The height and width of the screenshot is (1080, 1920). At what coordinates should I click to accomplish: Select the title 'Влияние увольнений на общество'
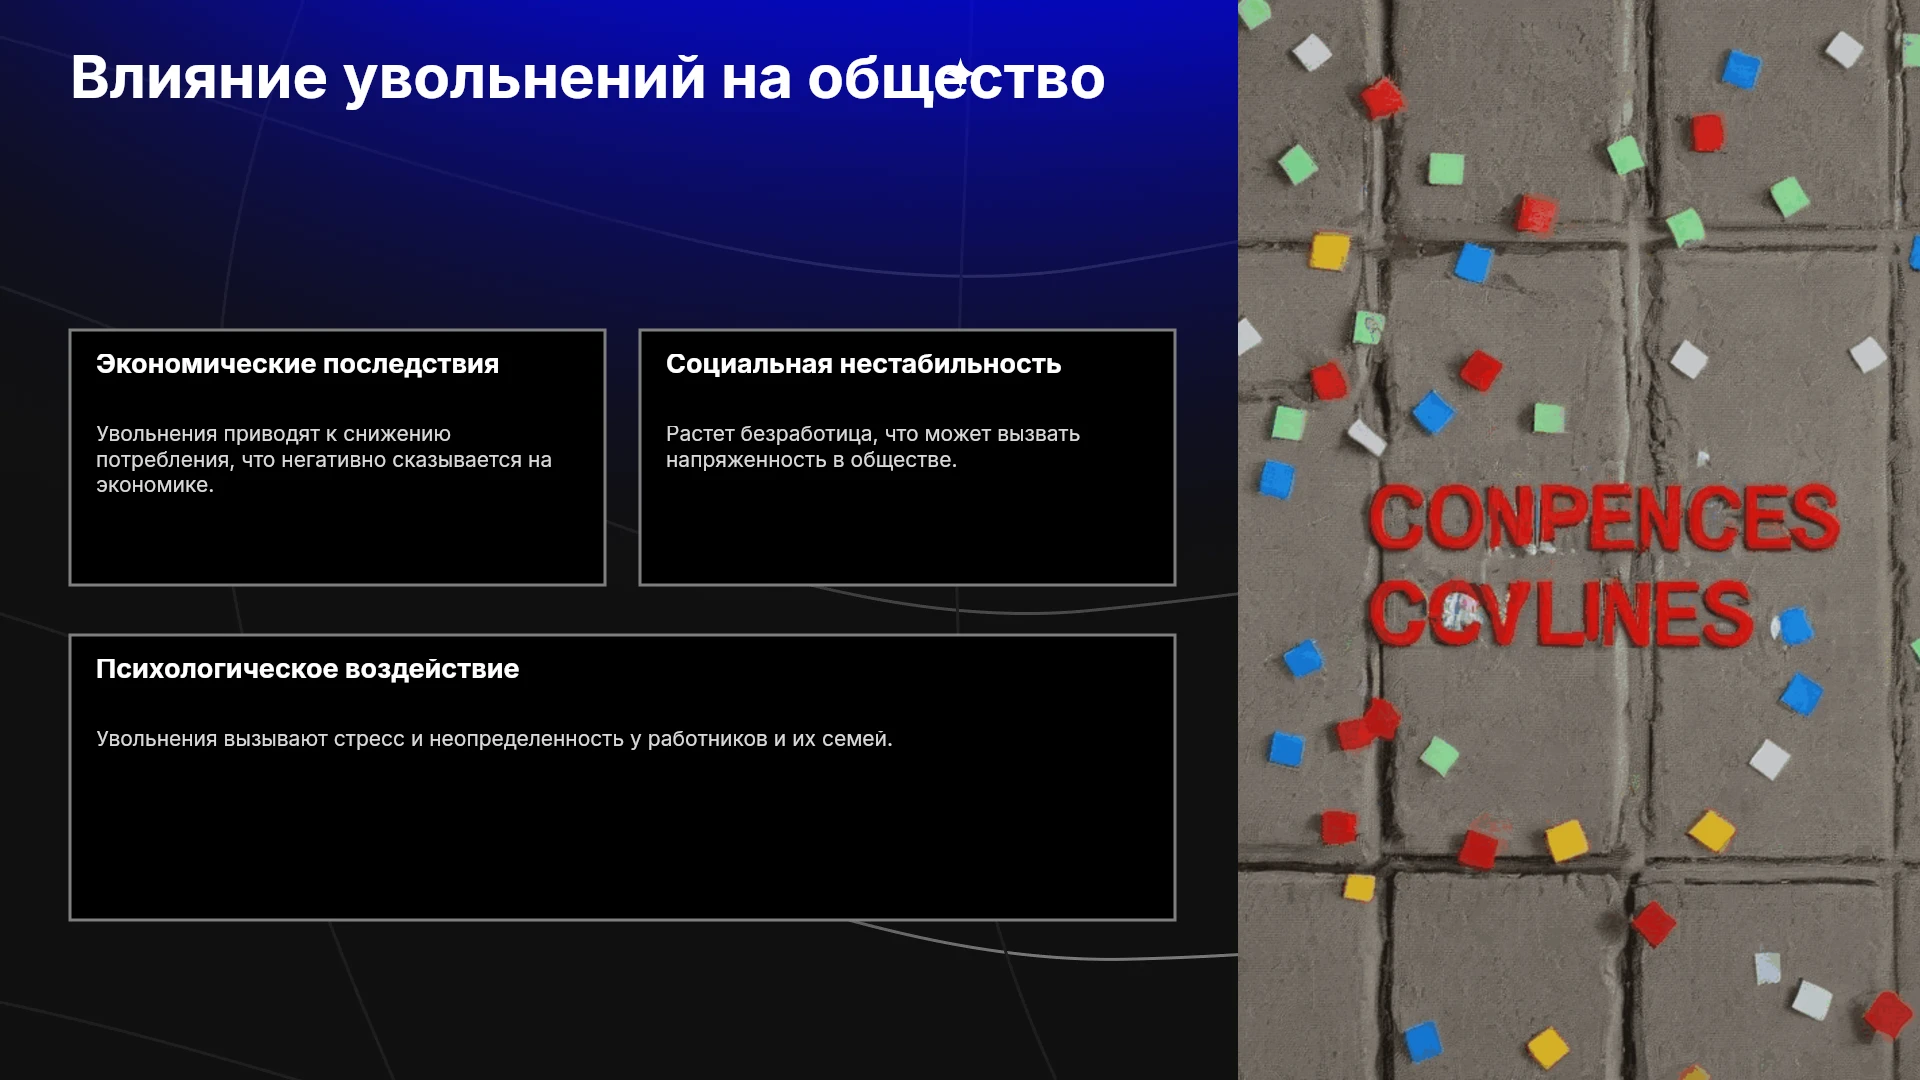(587, 78)
